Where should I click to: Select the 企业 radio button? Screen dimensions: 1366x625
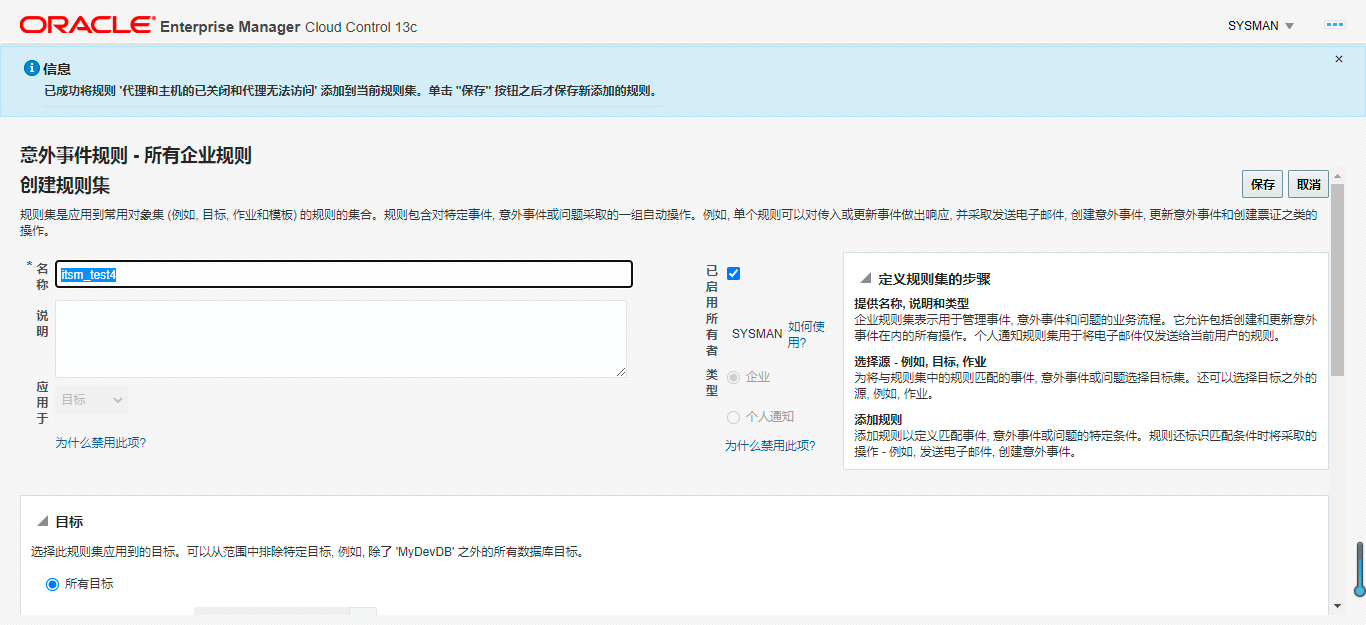[x=734, y=377]
